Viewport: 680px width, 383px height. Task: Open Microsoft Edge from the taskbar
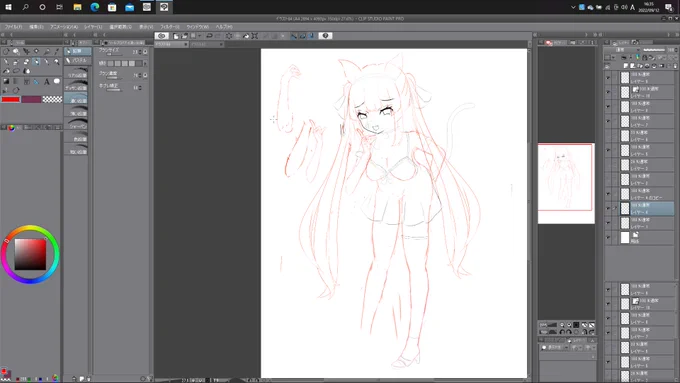pos(95,7)
